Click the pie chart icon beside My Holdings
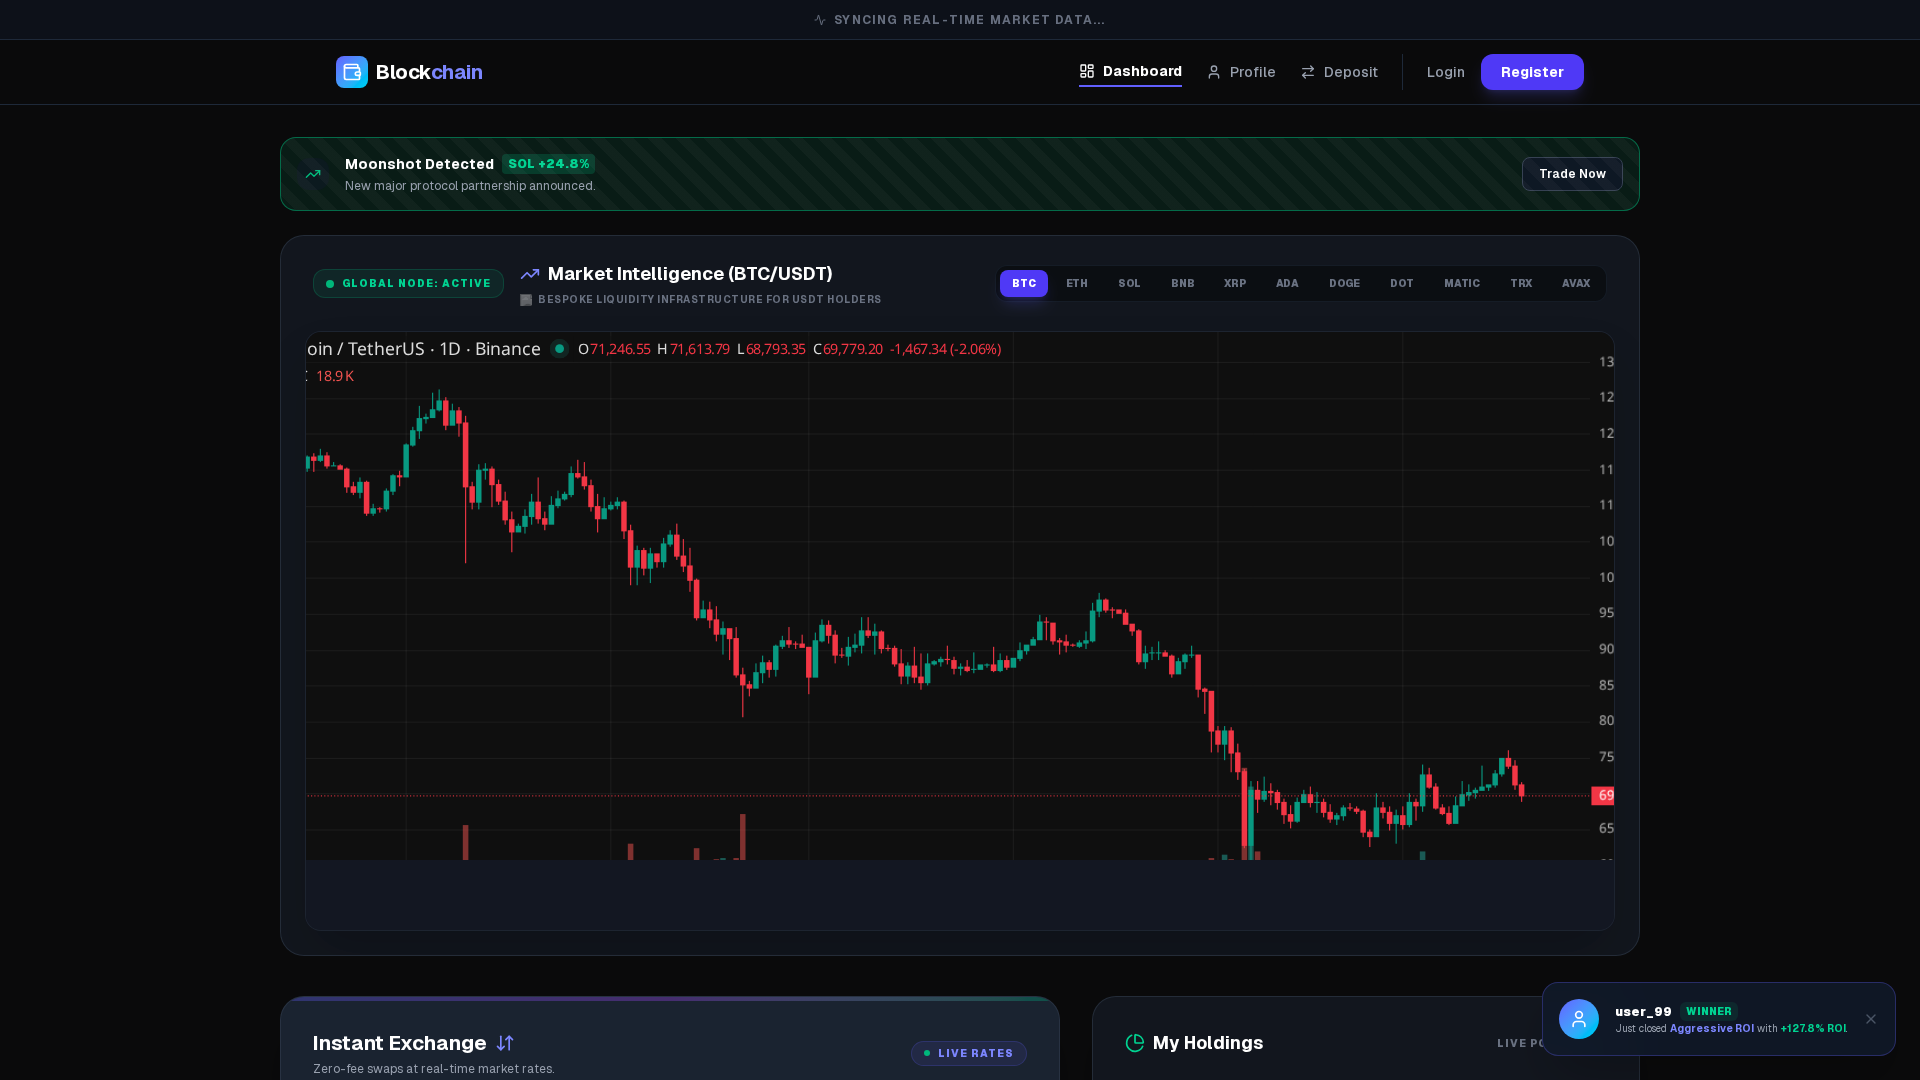This screenshot has width=1920, height=1080. (1135, 1043)
